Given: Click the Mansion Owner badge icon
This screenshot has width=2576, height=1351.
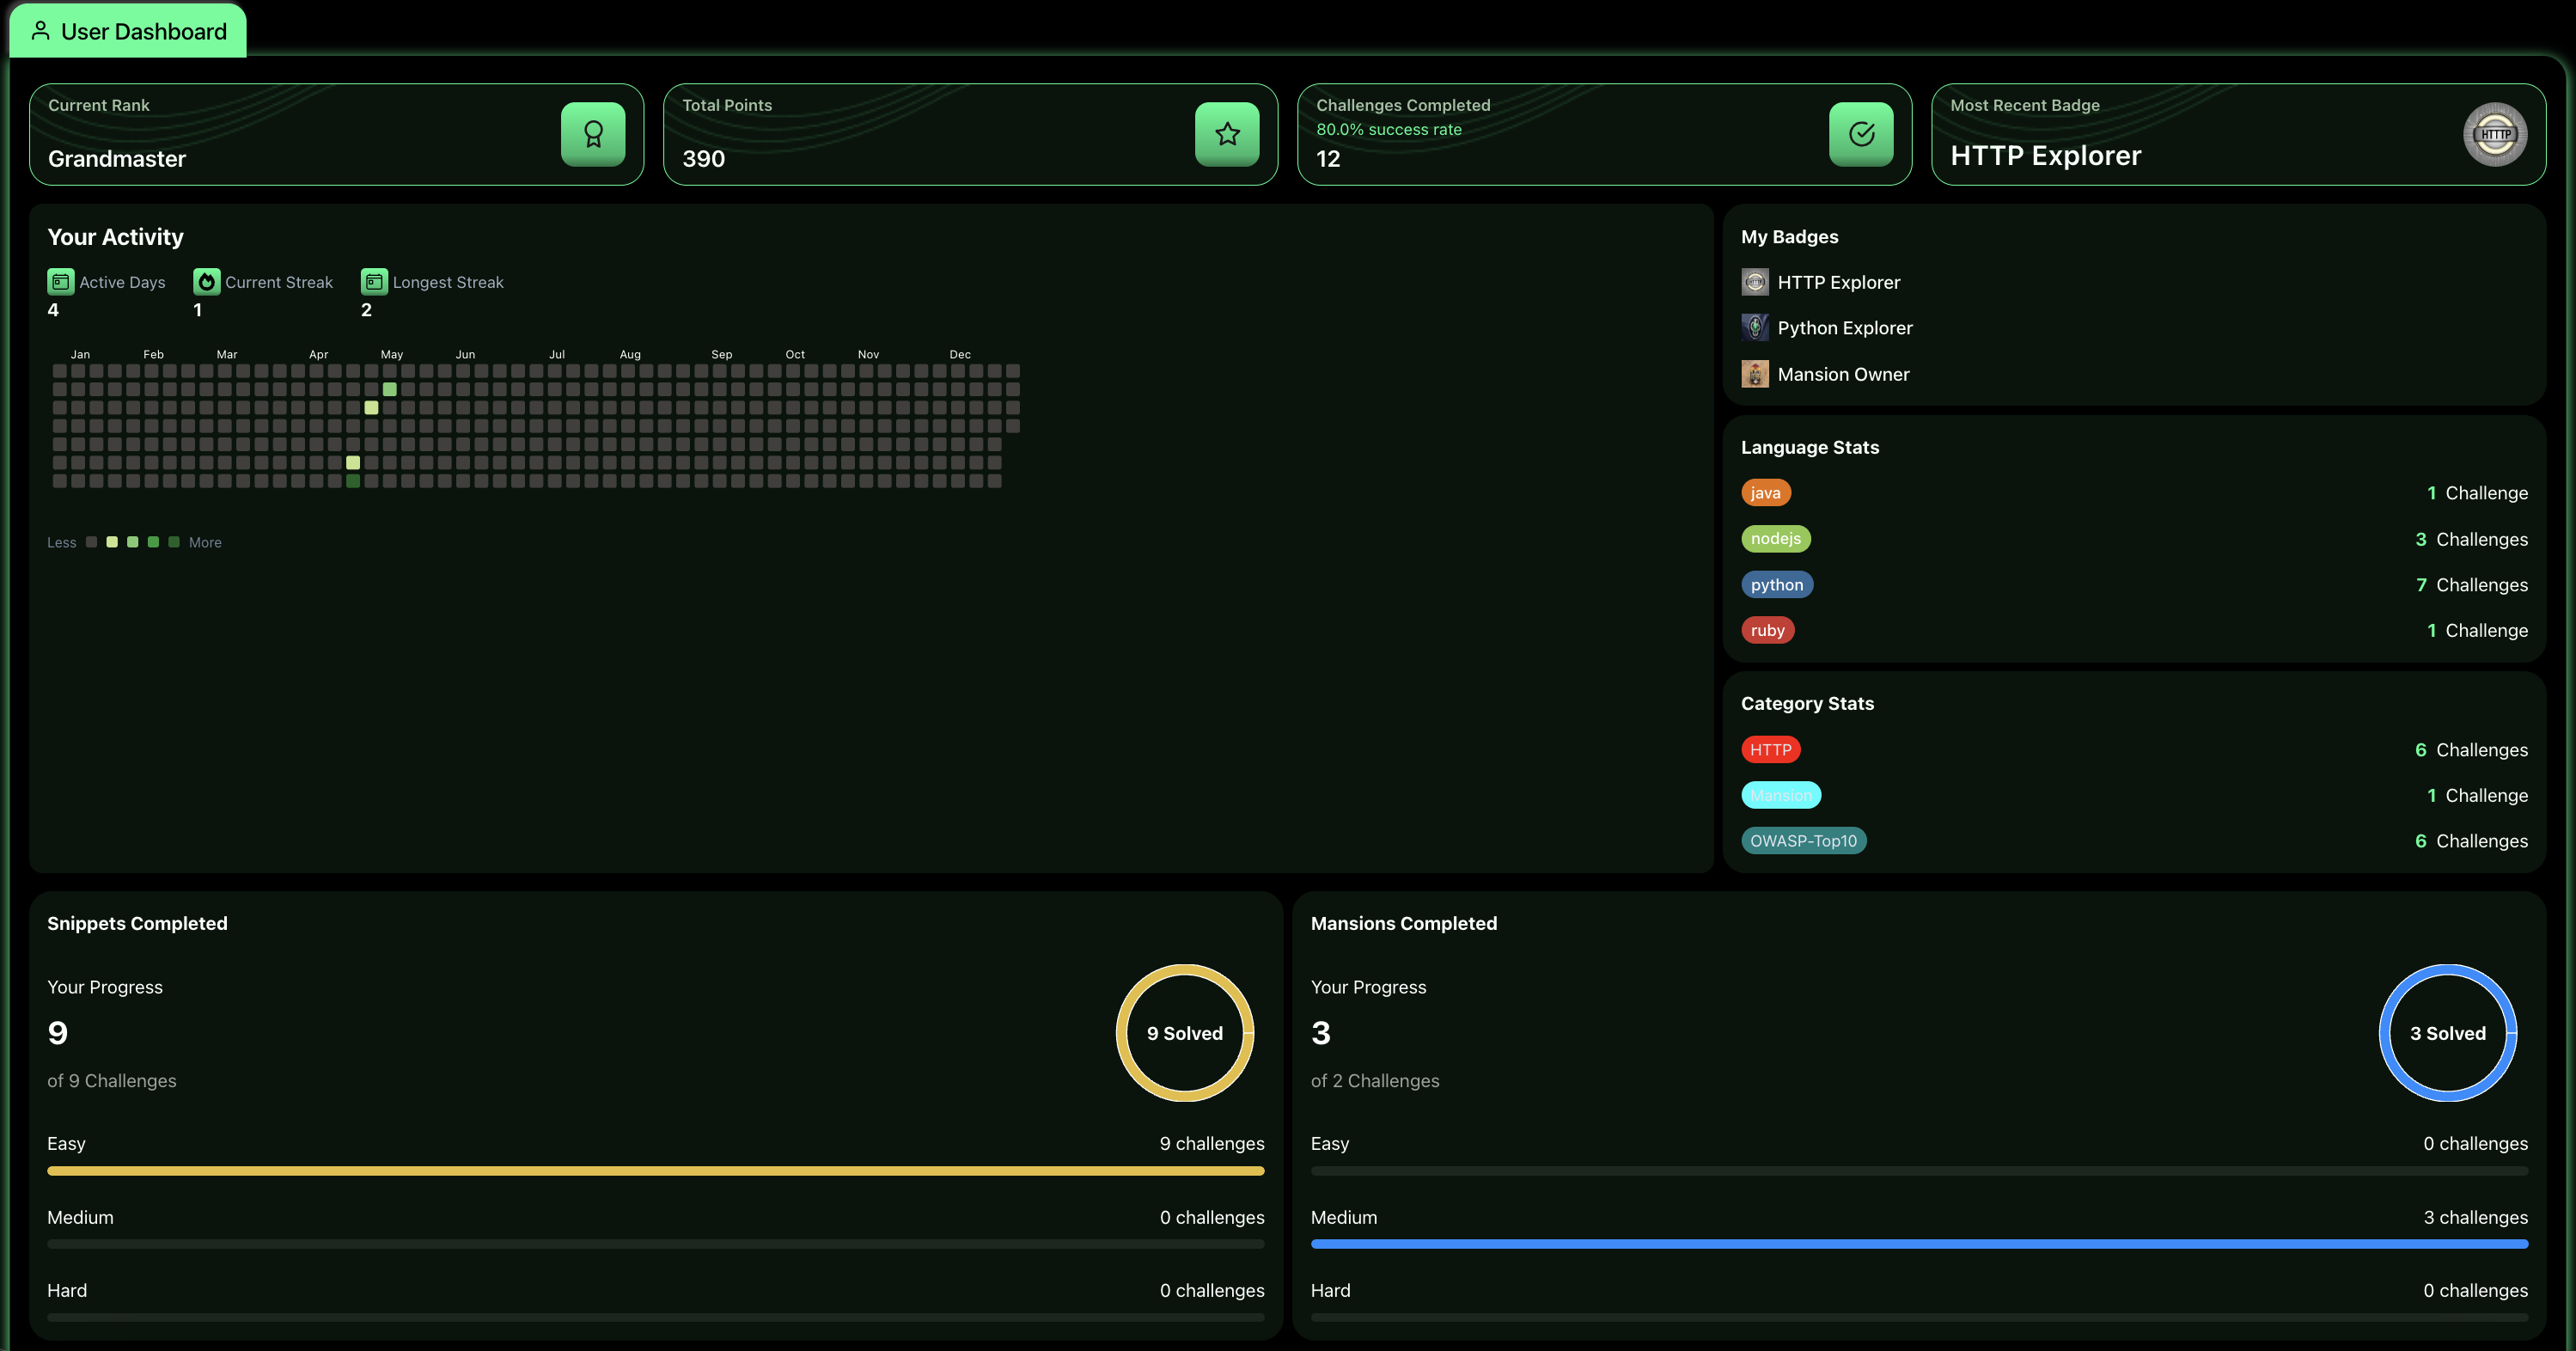Looking at the screenshot, I should click(1755, 374).
